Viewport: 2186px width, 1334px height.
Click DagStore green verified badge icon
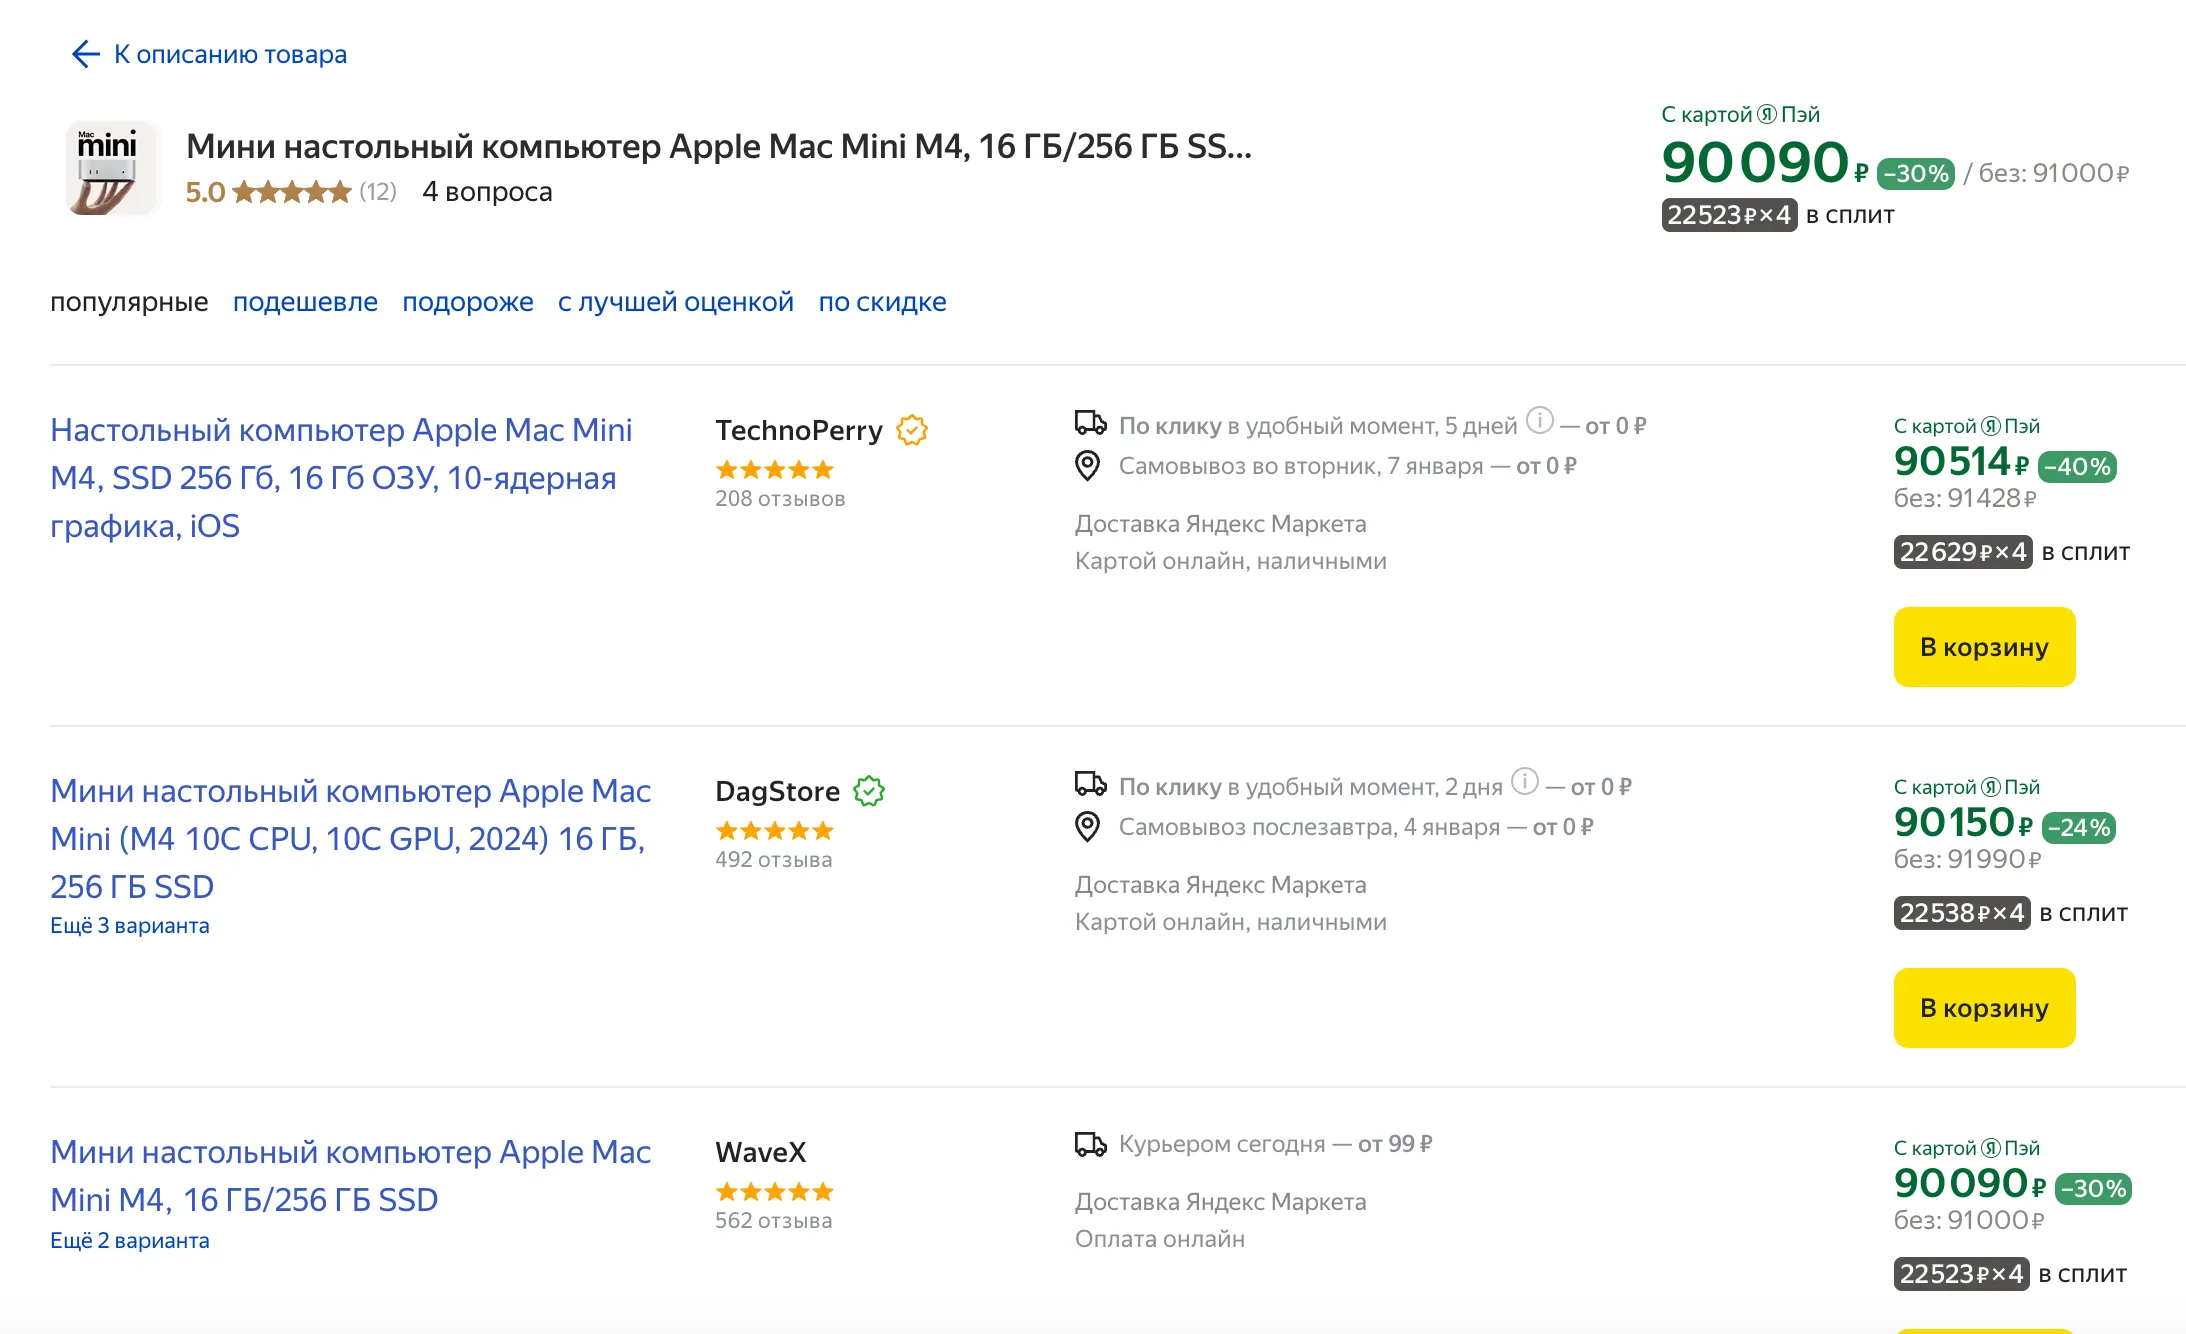pos(869,791)
